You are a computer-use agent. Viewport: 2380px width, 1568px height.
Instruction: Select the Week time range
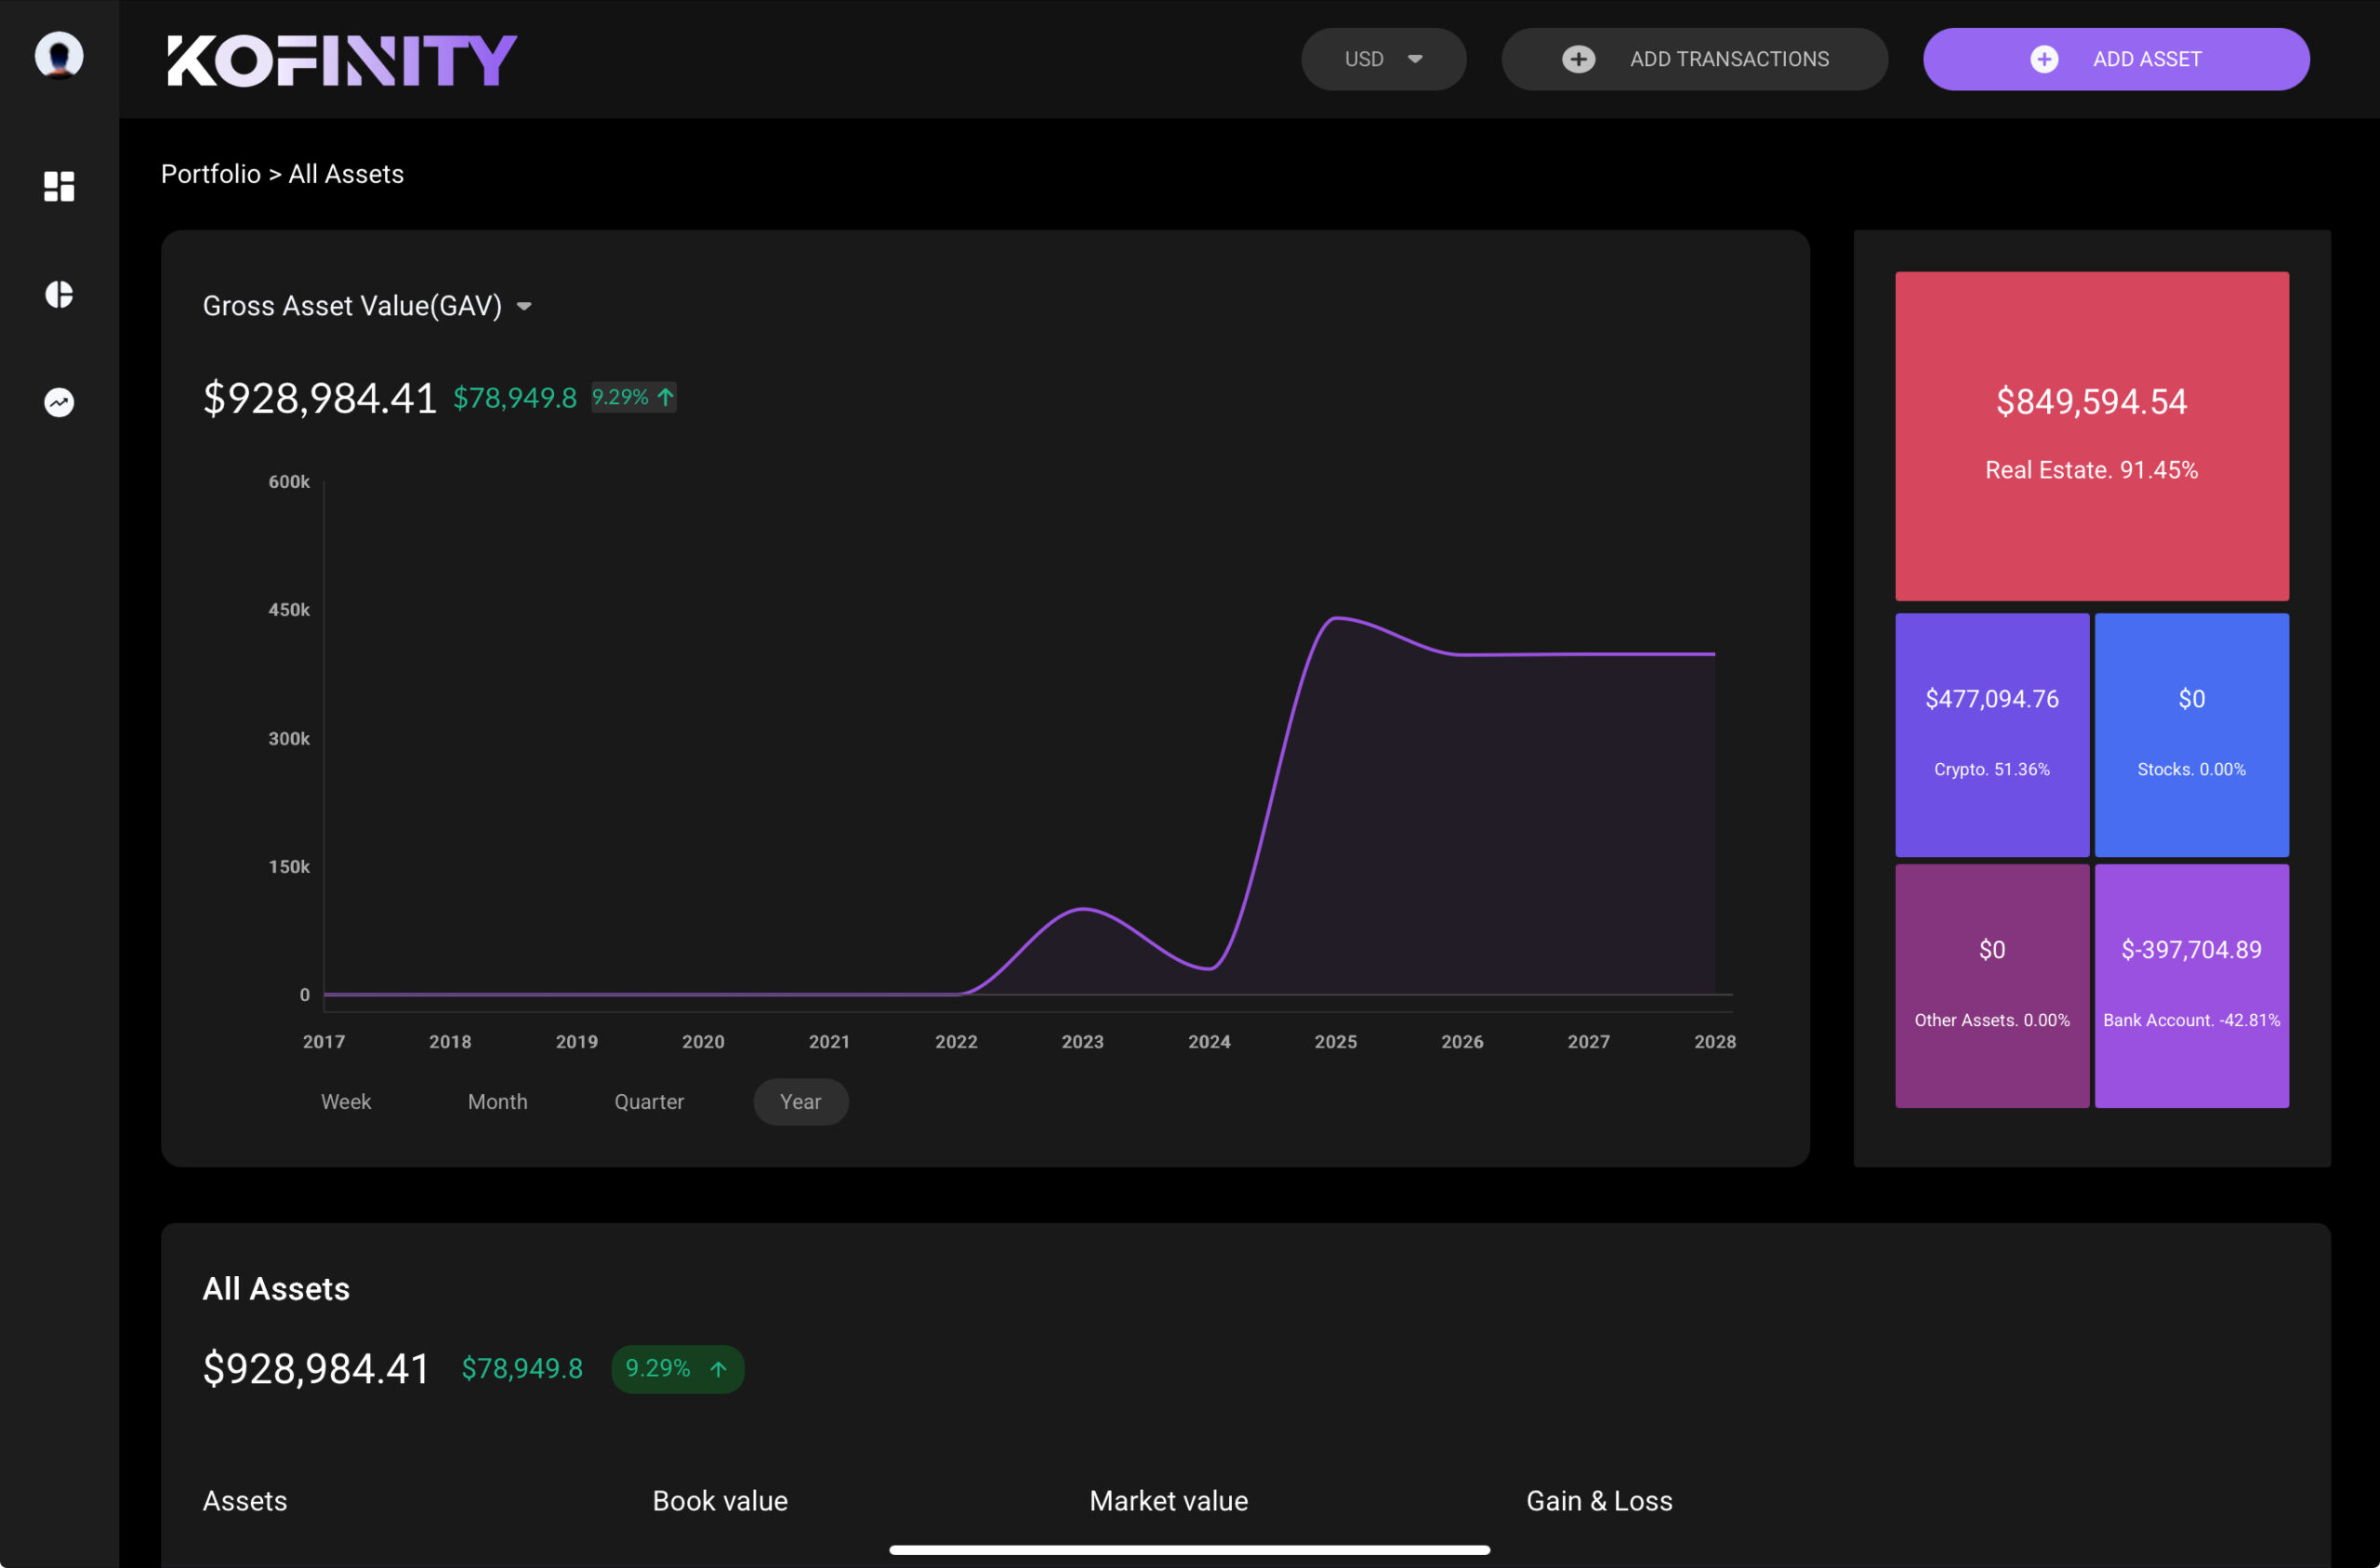pos(346,1101)
